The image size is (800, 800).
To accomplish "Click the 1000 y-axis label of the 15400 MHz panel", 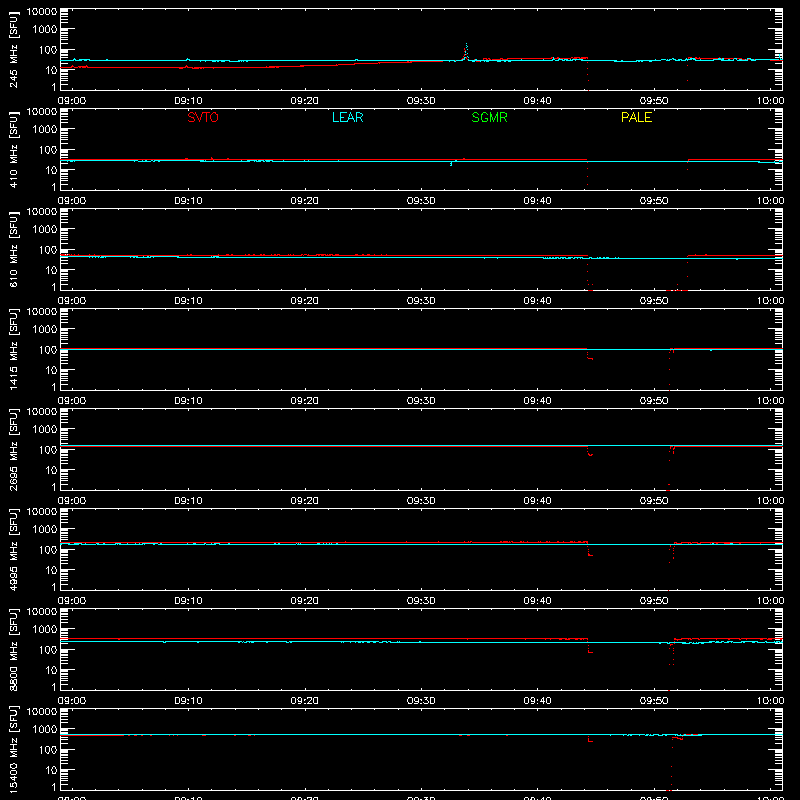I will 45,729.
